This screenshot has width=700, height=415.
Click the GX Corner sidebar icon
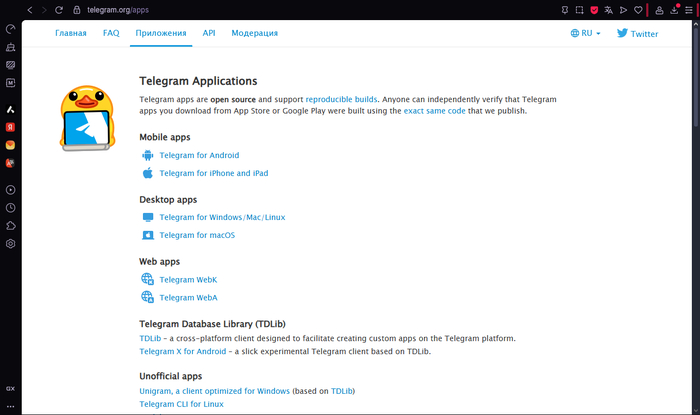(10, 388)
